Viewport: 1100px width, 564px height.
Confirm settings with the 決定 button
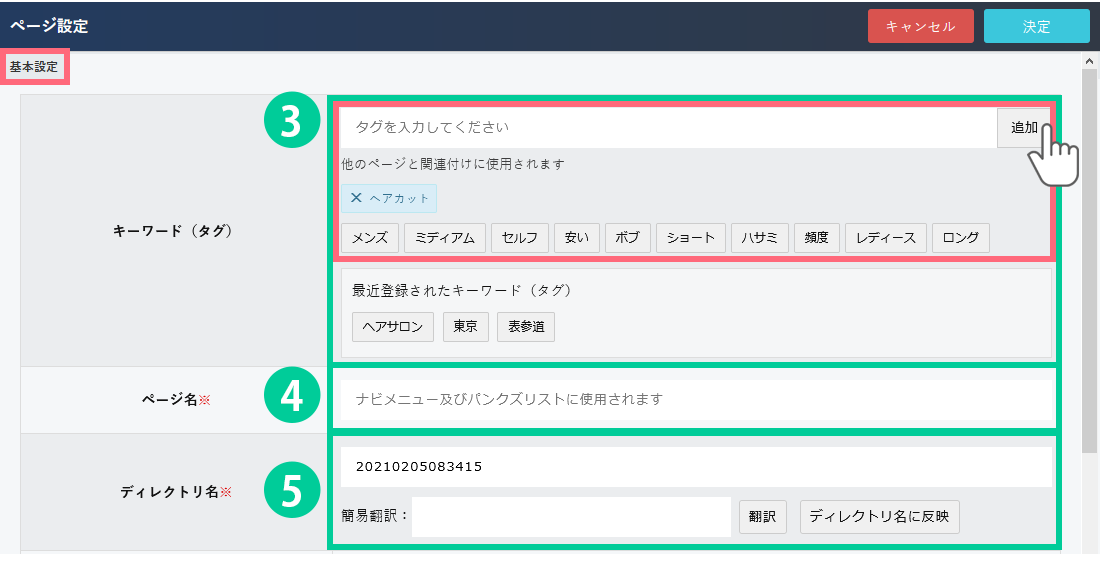(1036, 27)
